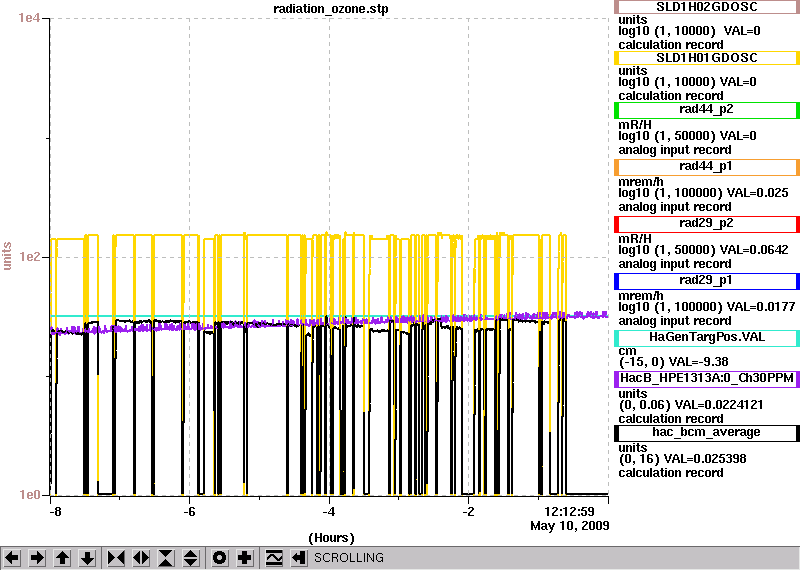Select the rad29_p2 curve legend button
The image size is (800, 570).
pyautogui.click(x=707, y=224)
